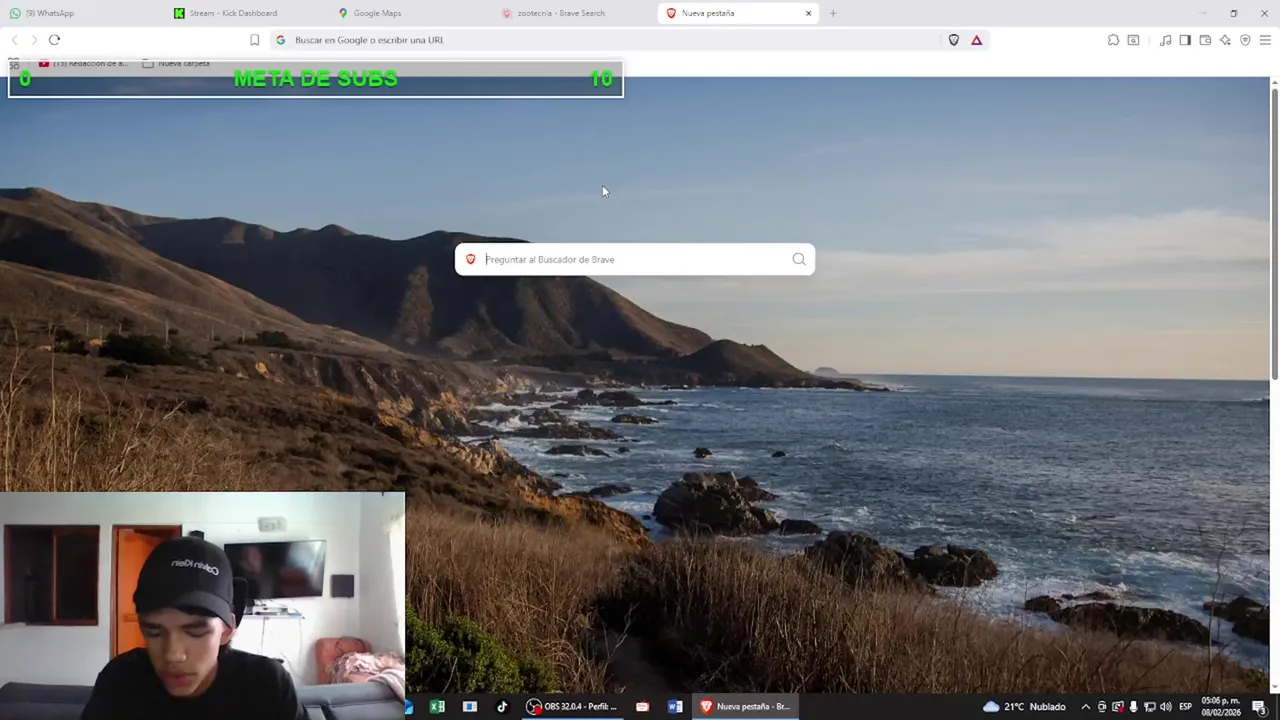Image resolution: width=1280 pixels, height=720 pixels.
Task: Open Excel from the taskbar
Action: [437, 706]
